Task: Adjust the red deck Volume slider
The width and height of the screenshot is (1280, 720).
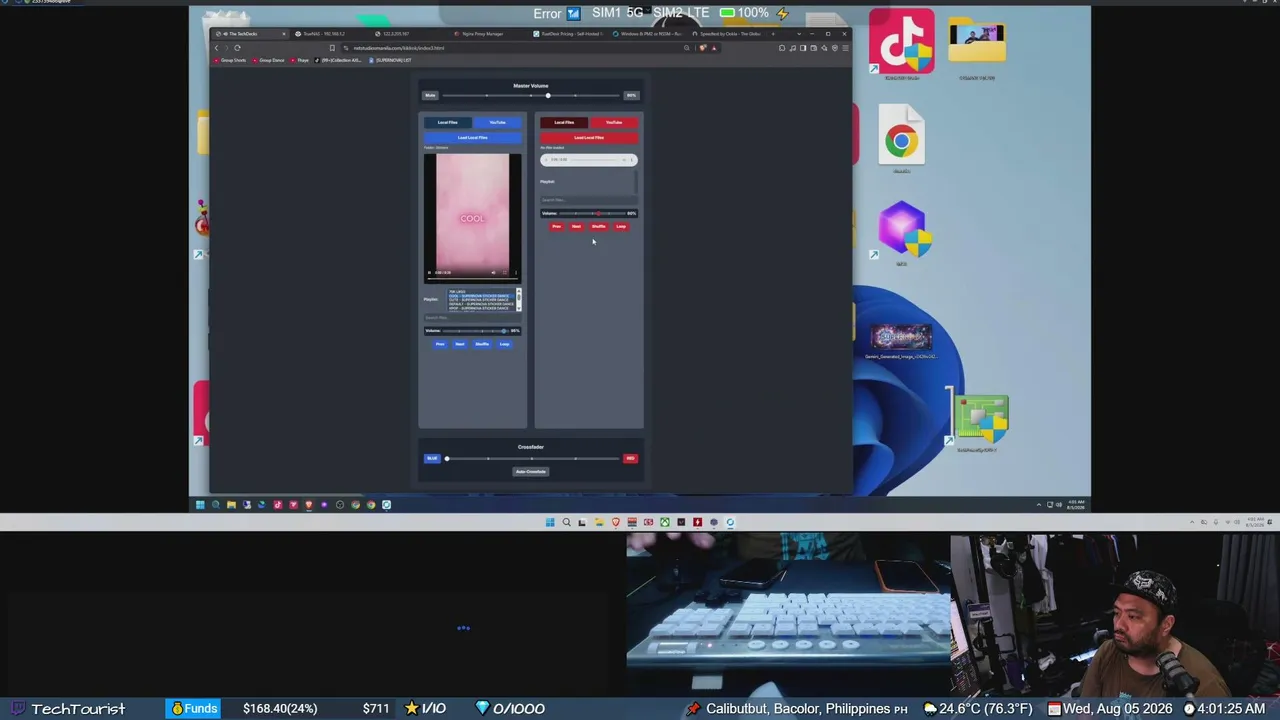Action: [x=593, y=213]
